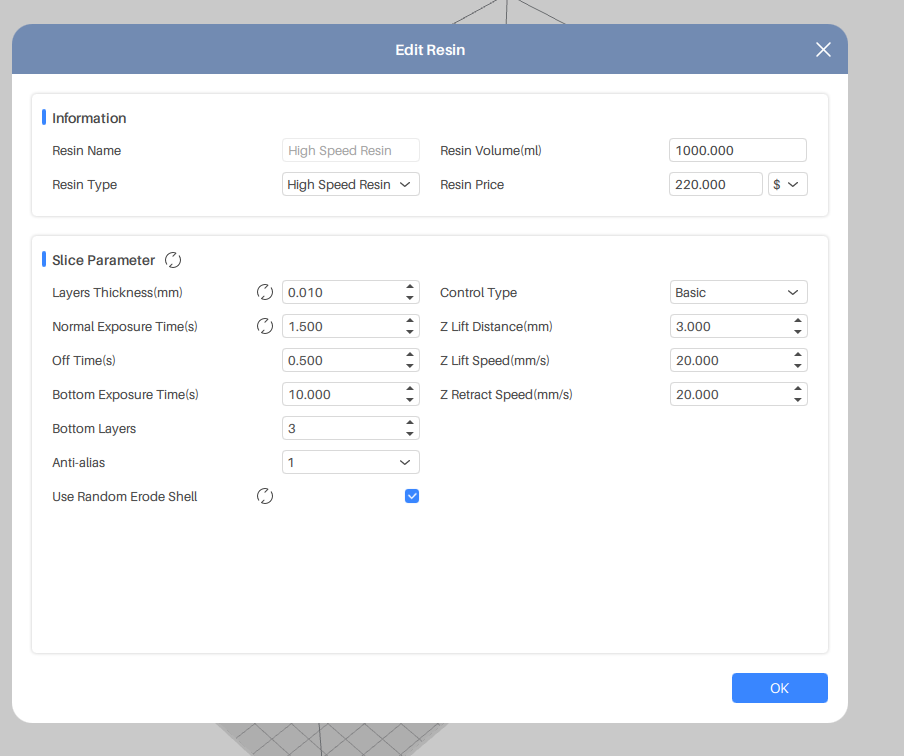Image resolution: width=904 pixels, height=756 pixels.
Task: Decrease Off Time with down arrow
Action: tap(409, 366)
